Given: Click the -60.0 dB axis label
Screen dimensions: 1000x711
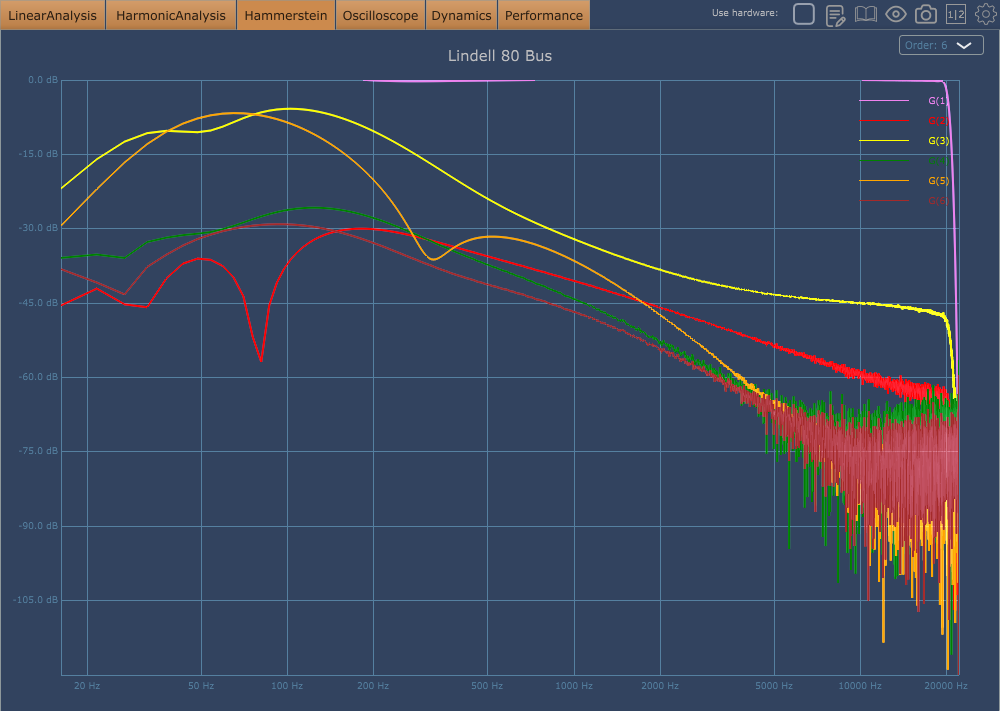Looking at the screenshot, I should pos(39,377).
